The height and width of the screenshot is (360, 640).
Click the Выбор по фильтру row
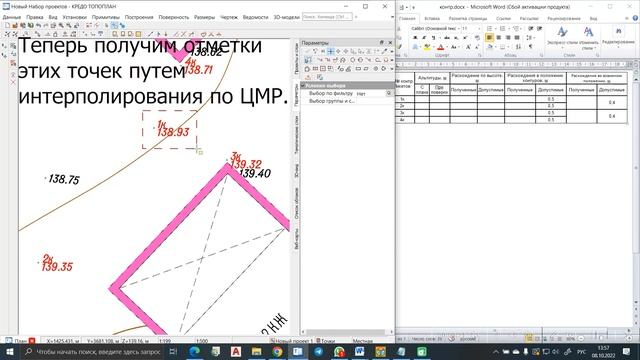[348, 93]
